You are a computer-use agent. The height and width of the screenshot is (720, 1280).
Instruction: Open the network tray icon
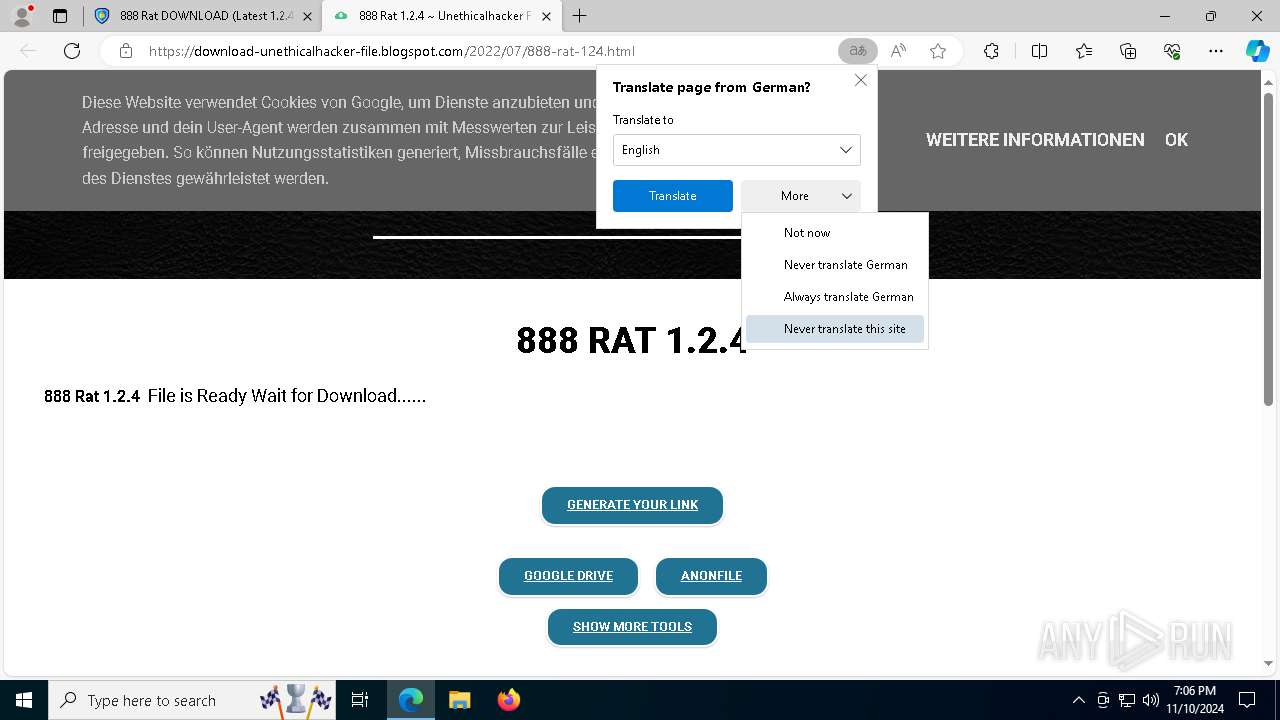(x=1127, y=700)
